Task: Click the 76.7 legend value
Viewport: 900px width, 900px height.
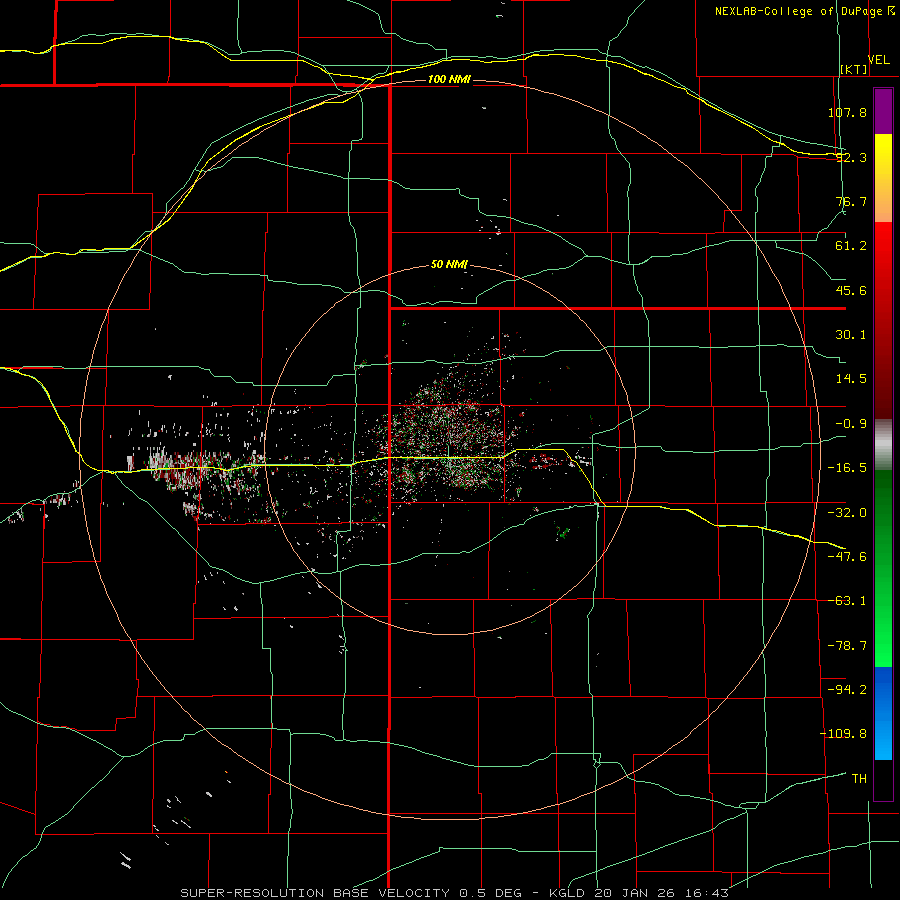Action: (851, 201)
